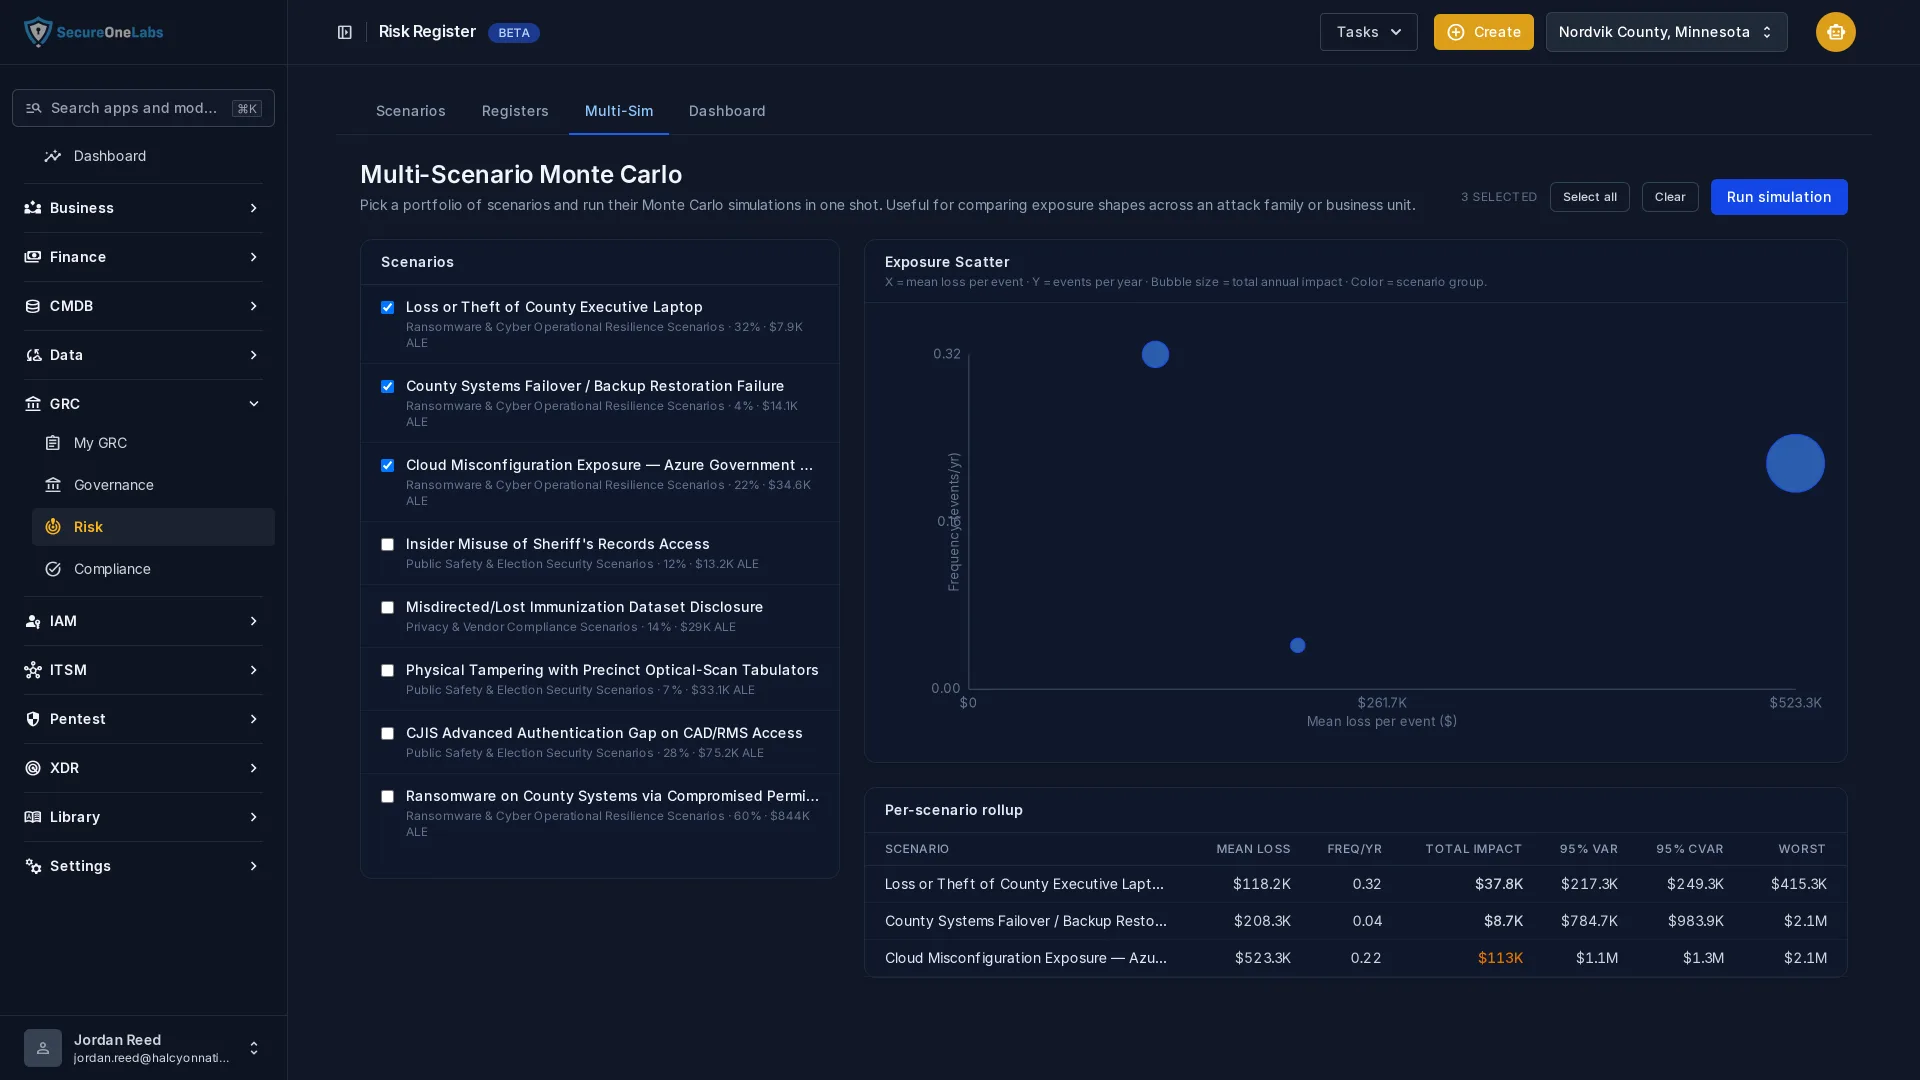Click the Finance section icon

point(33,257)
